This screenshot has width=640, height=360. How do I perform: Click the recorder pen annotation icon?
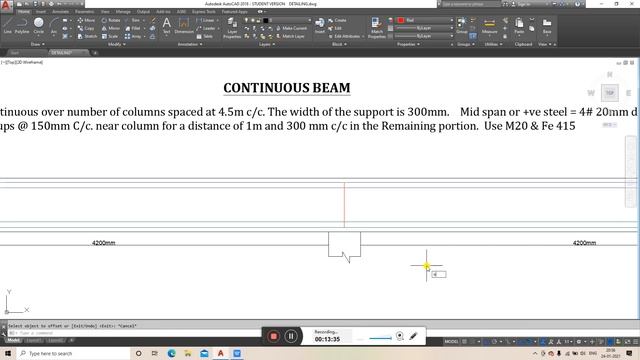pos(413,336)
